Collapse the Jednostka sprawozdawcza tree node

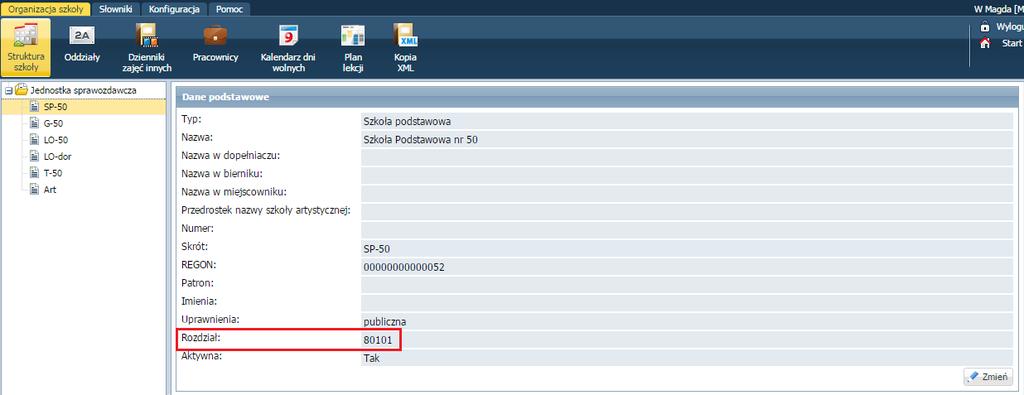click(8, 90)
